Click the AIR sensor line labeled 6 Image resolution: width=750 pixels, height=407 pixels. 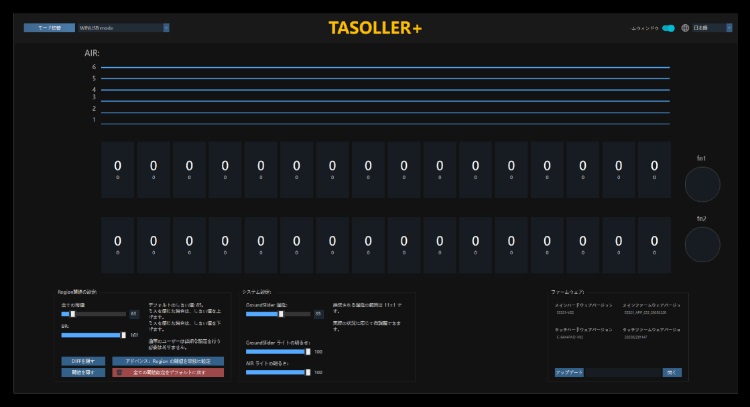[385, 67]
